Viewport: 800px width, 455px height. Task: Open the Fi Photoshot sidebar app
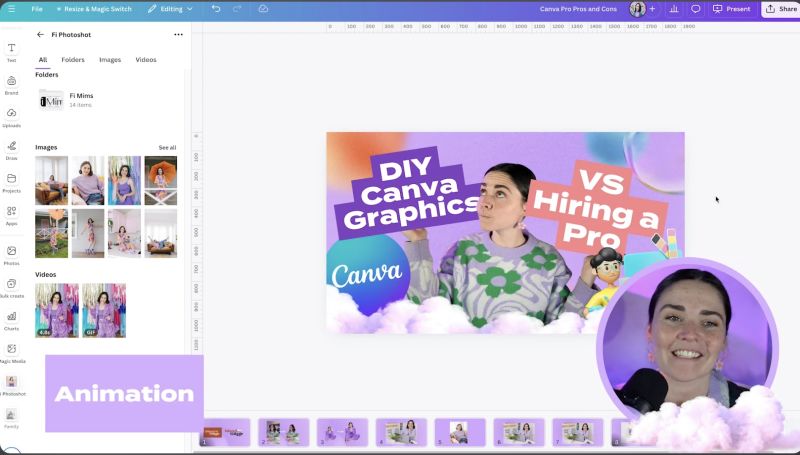coord(11,386)
